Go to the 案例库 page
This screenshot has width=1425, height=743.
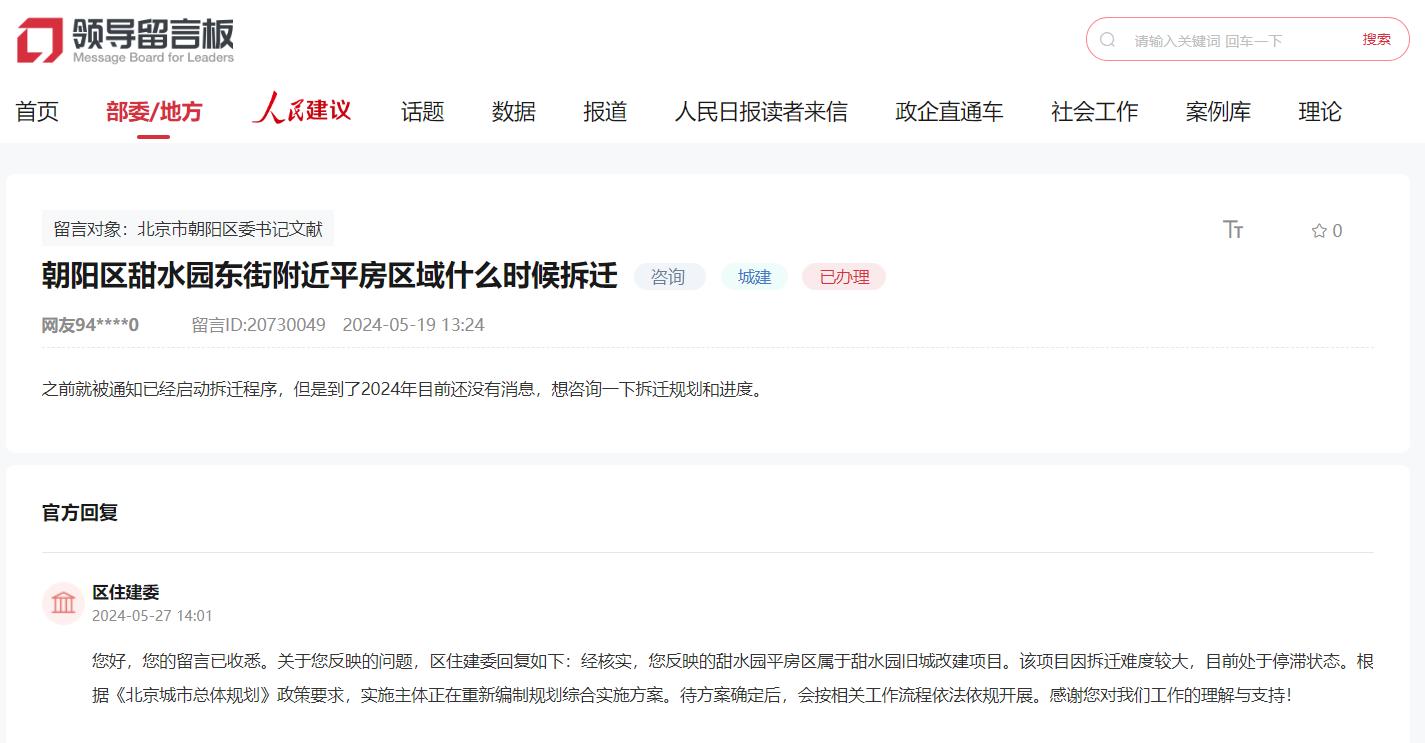point(1217,112)
